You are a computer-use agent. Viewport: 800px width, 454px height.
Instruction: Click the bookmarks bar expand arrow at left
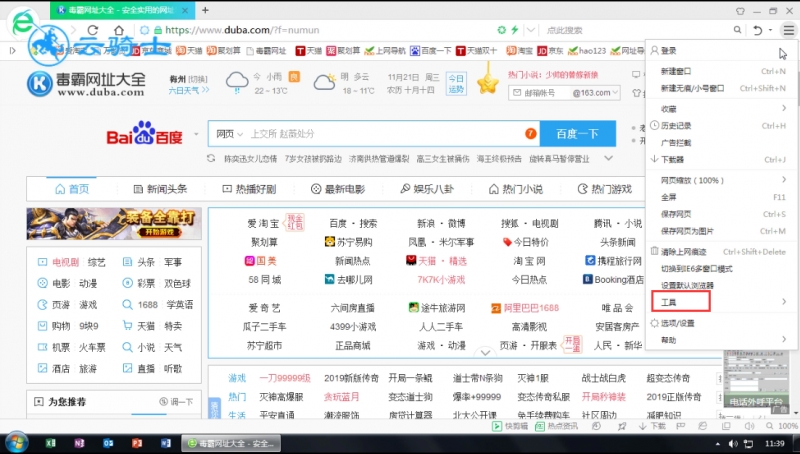coord(13,51)
